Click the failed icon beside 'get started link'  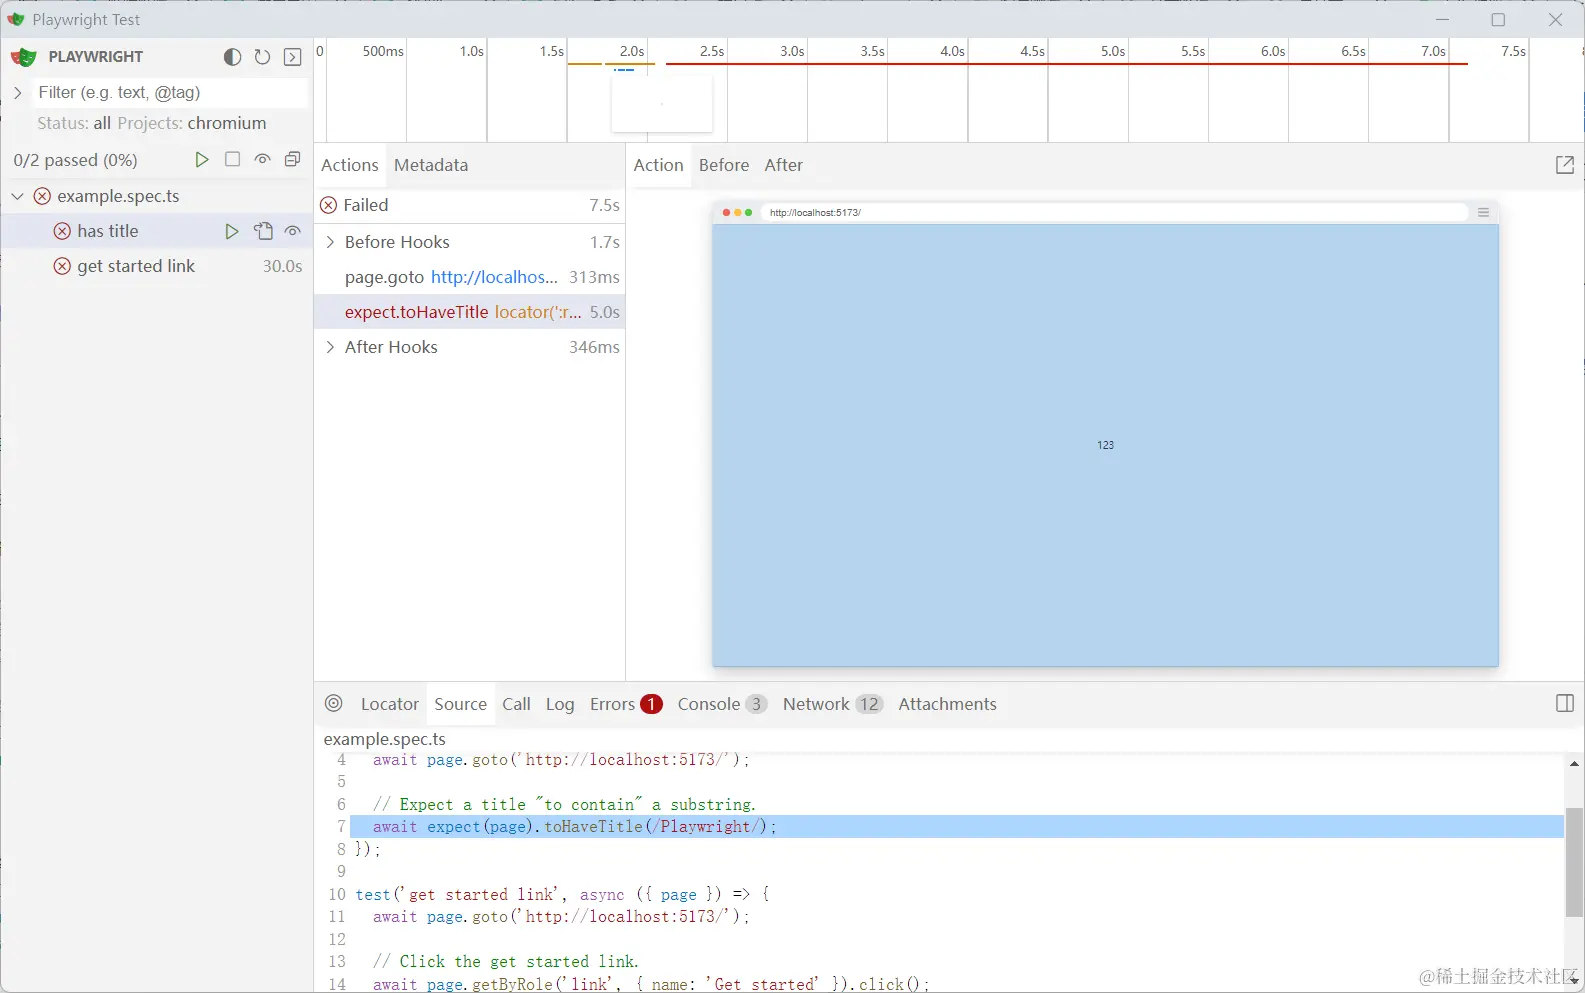click(62, 266)
